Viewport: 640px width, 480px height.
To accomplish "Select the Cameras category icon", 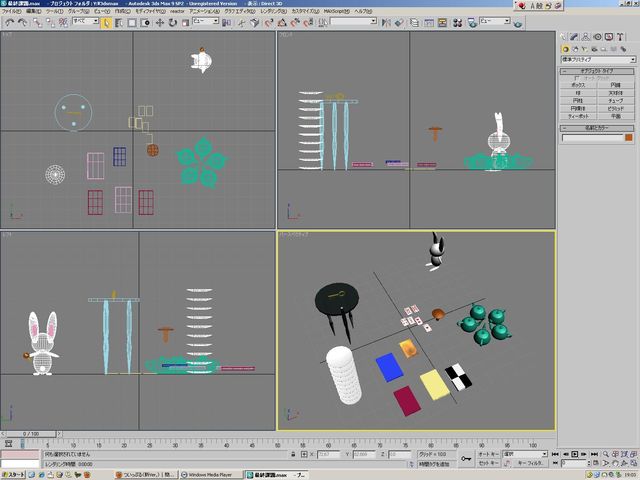I will click(594, 49).
